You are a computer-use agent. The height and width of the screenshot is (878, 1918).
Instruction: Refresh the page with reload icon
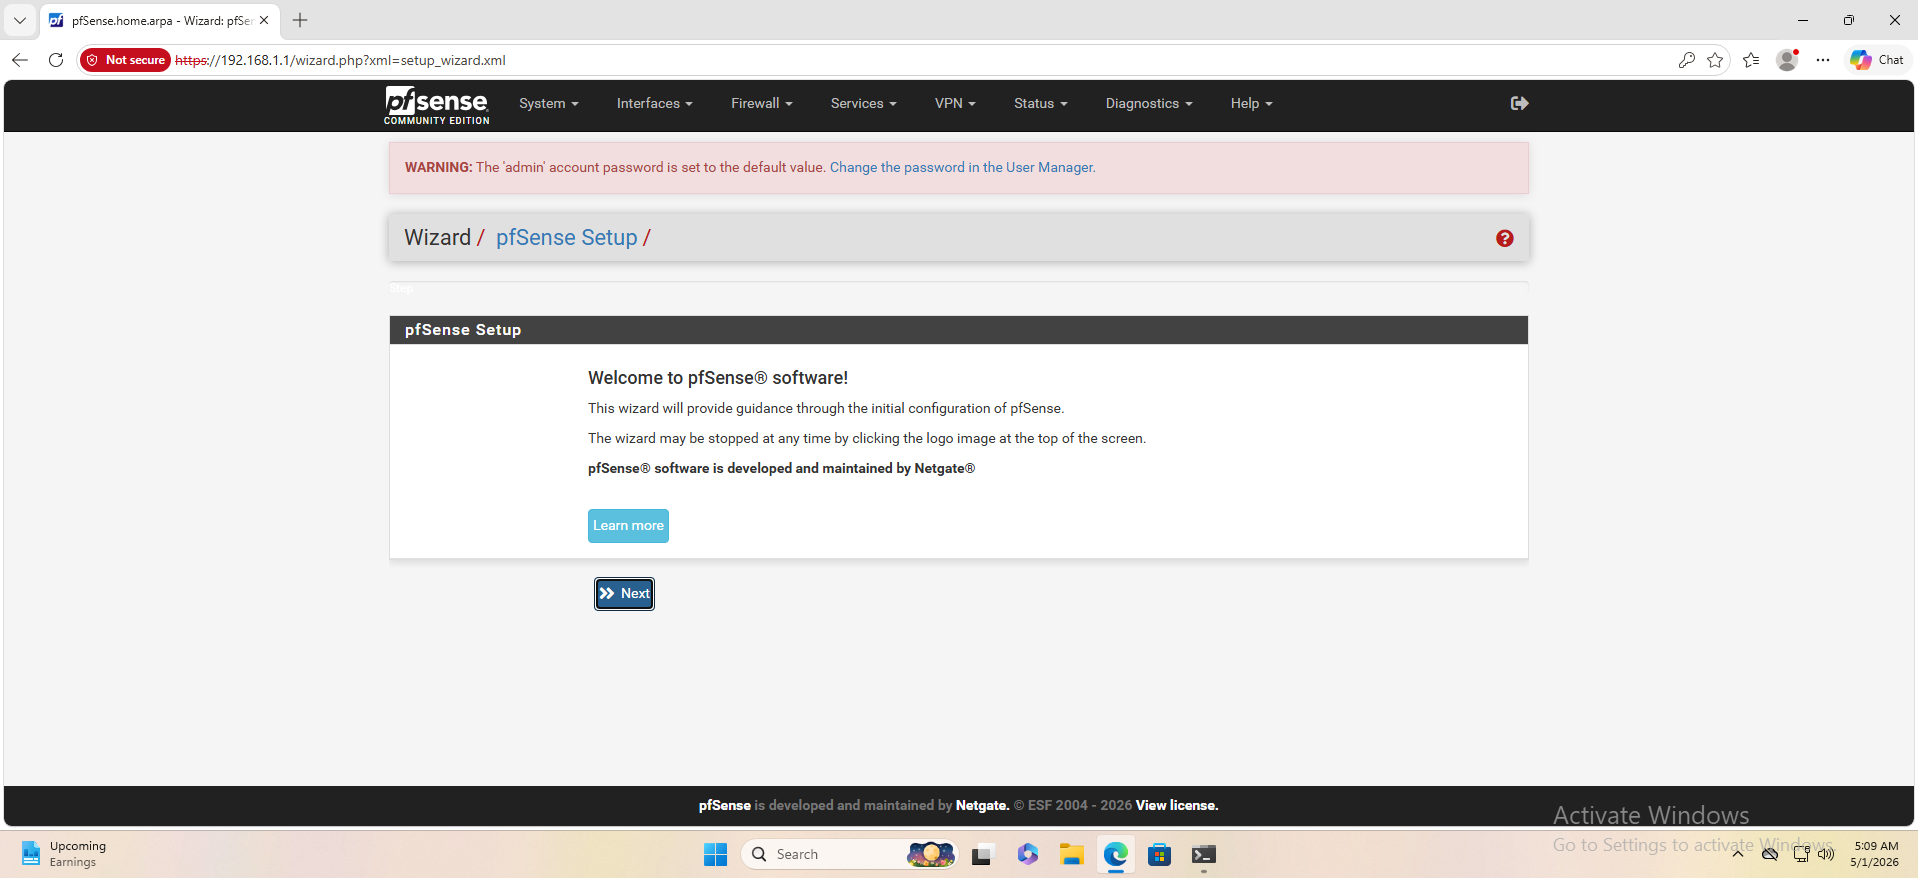(x=56, y=60)
